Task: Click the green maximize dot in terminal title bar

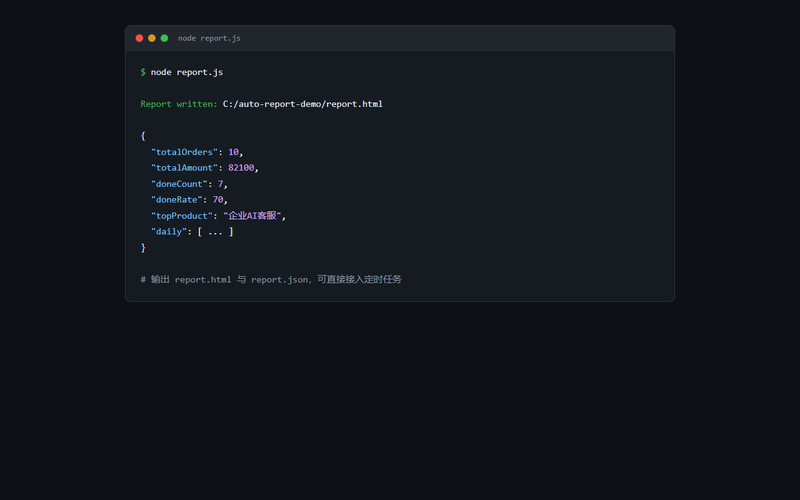Action: 164,38
